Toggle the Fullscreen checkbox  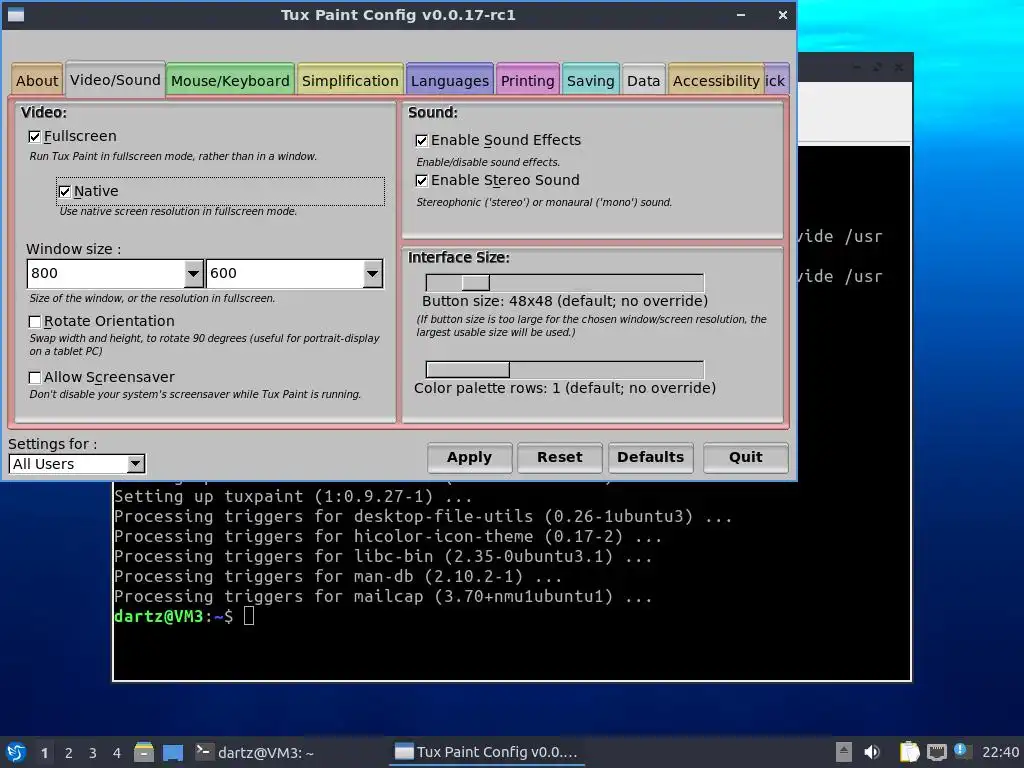pyautogui.click(x=35, y=136)
